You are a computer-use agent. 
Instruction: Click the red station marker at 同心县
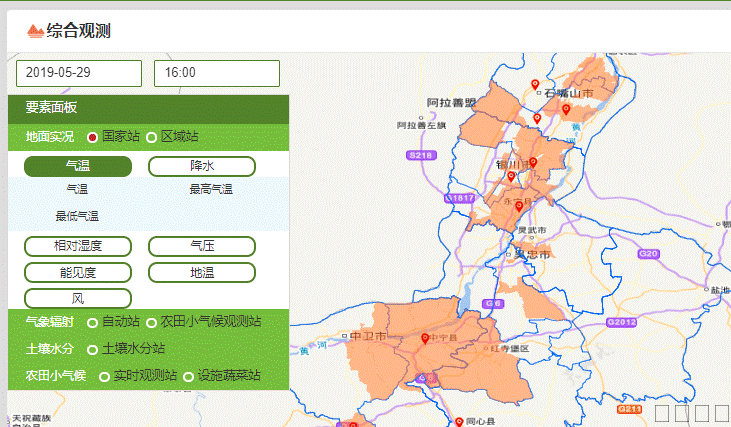click(x=458, y=421)
